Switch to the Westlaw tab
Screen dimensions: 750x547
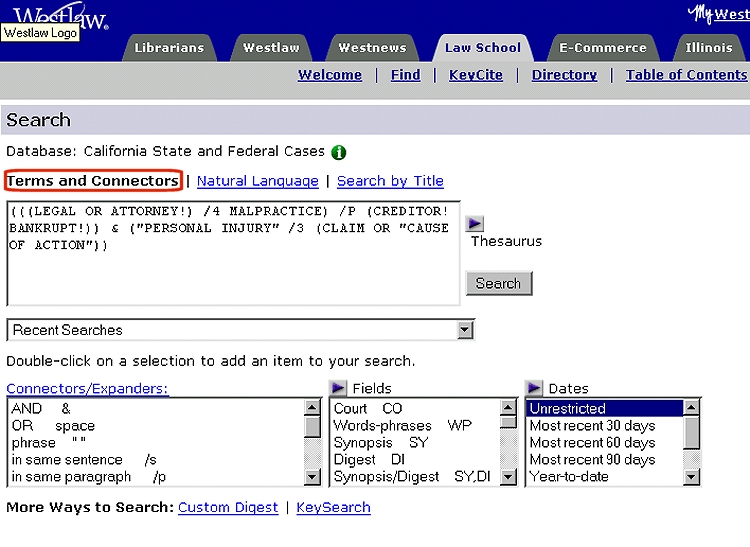tap(271, 48)
